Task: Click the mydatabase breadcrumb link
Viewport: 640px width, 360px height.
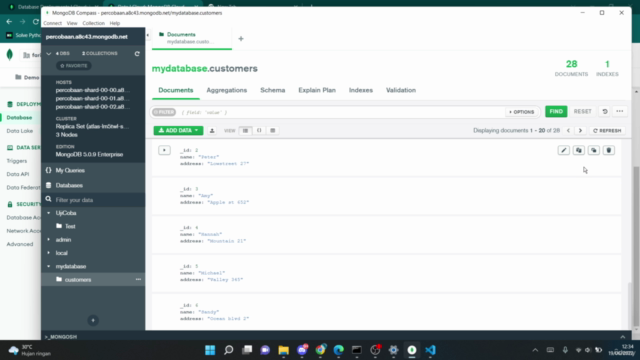Action: pos(179,69)
